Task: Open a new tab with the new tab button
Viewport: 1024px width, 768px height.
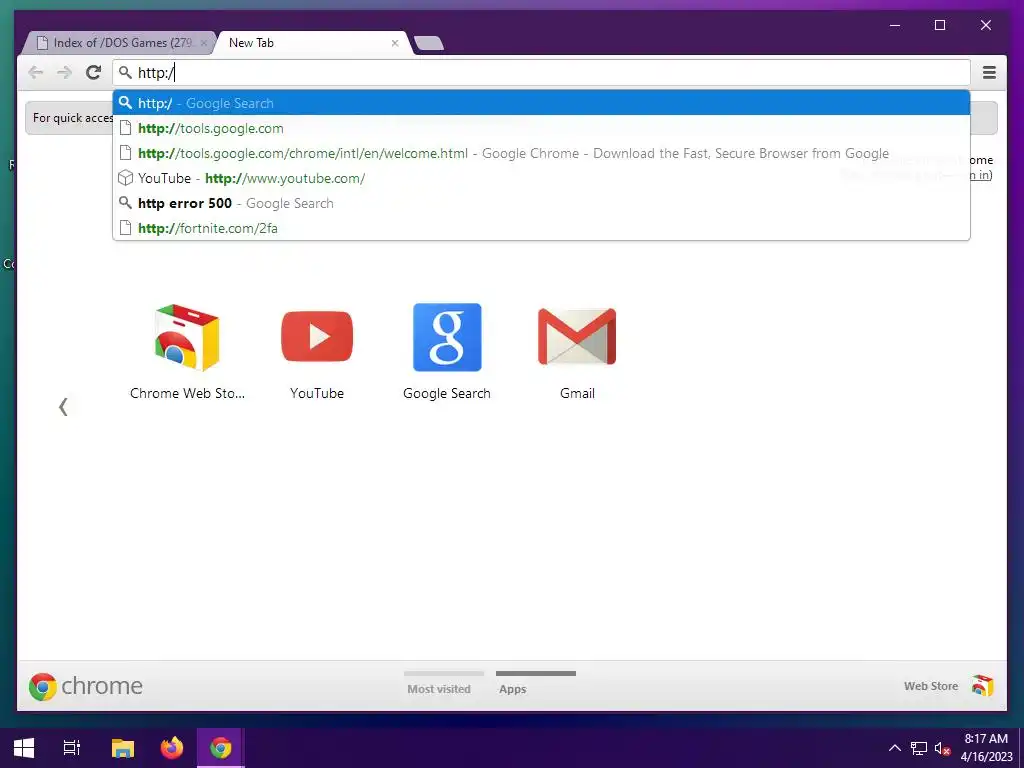Action: point(428,44)
